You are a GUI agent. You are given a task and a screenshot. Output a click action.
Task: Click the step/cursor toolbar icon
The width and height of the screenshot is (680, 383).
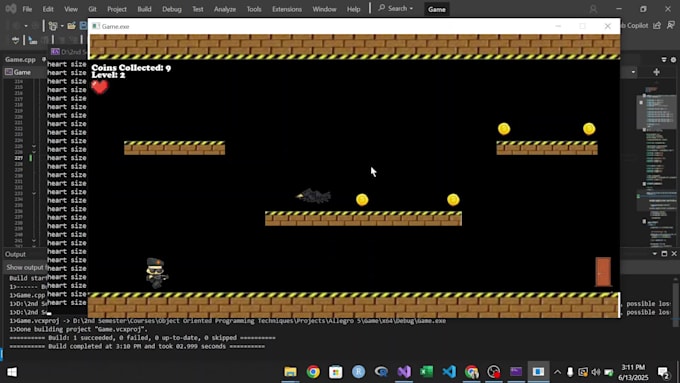(x=33, y=40)
